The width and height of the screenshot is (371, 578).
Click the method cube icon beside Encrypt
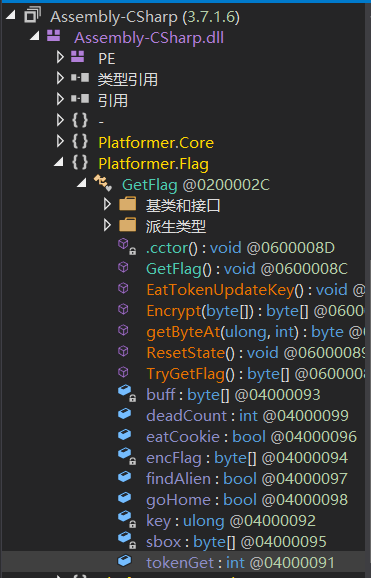[x=123, y=309]
